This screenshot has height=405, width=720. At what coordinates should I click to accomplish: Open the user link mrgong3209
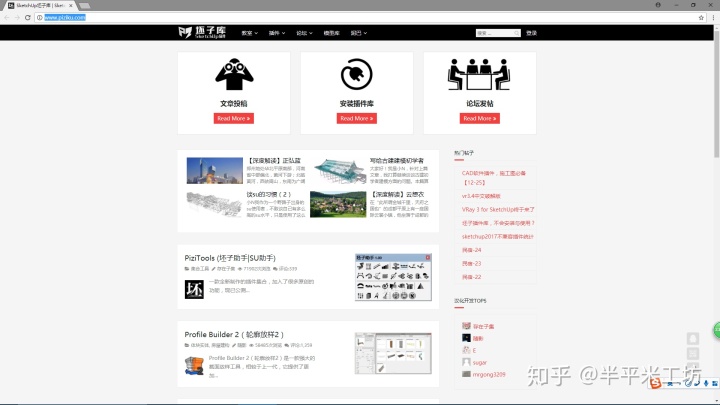tap(489, 375)
